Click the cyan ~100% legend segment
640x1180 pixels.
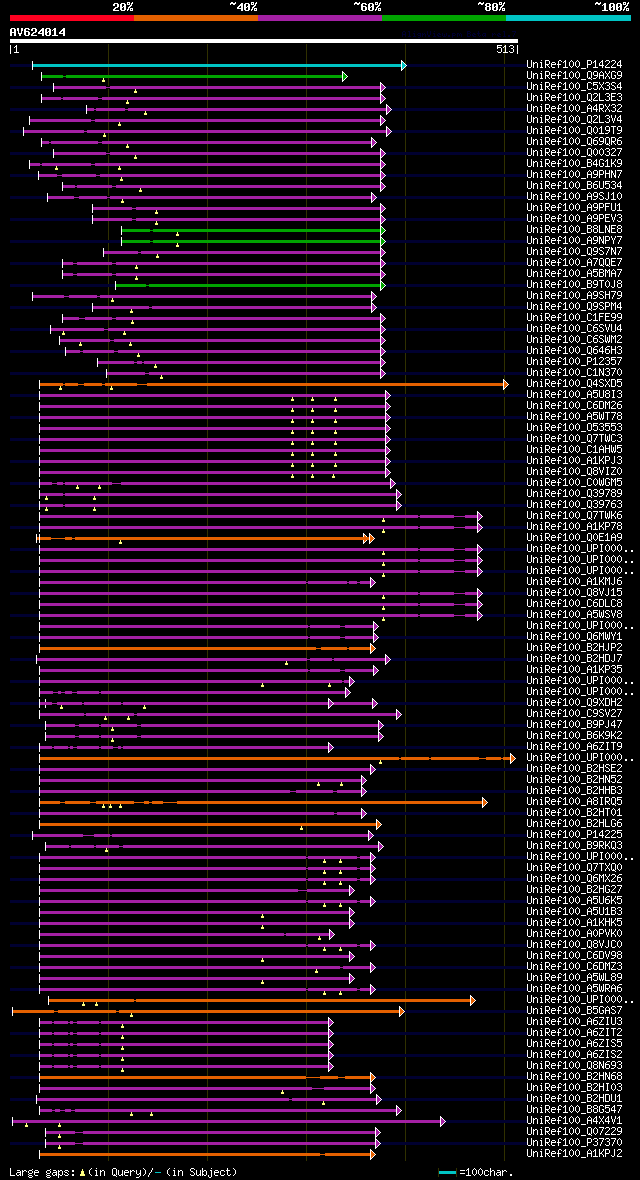point(568,17)
